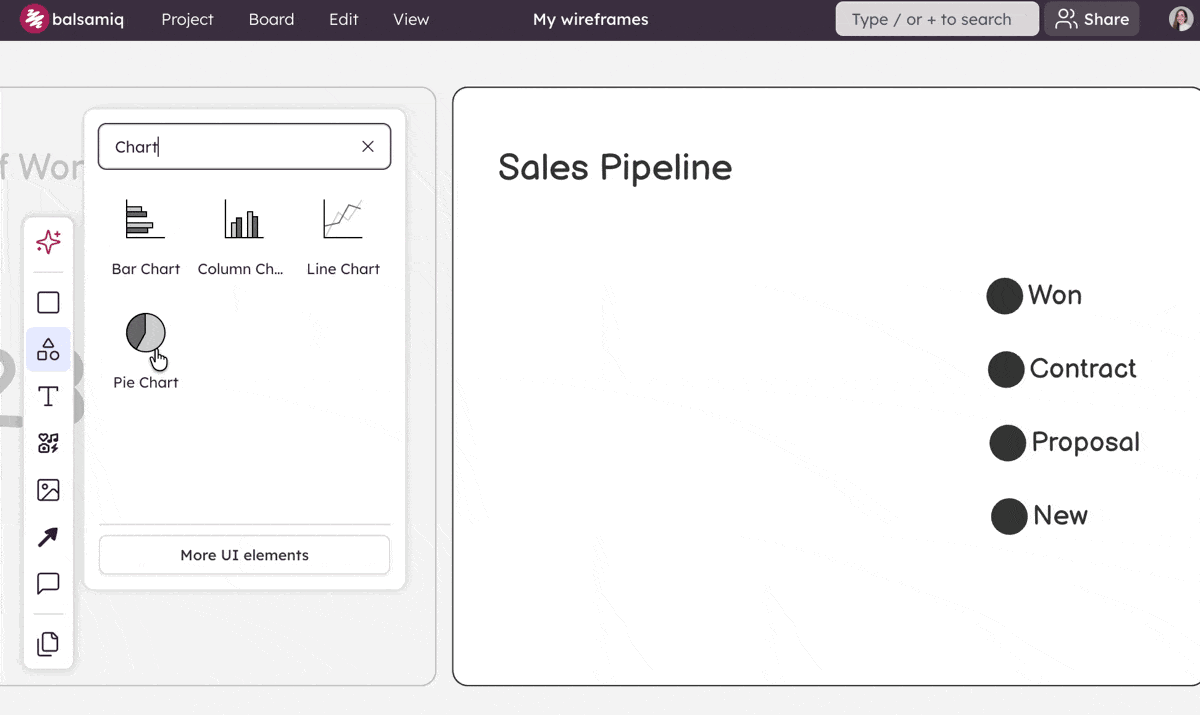This screenshot has width=1200, height=715.
Task: Click the Share button
Action: (x=1092, y=19)
